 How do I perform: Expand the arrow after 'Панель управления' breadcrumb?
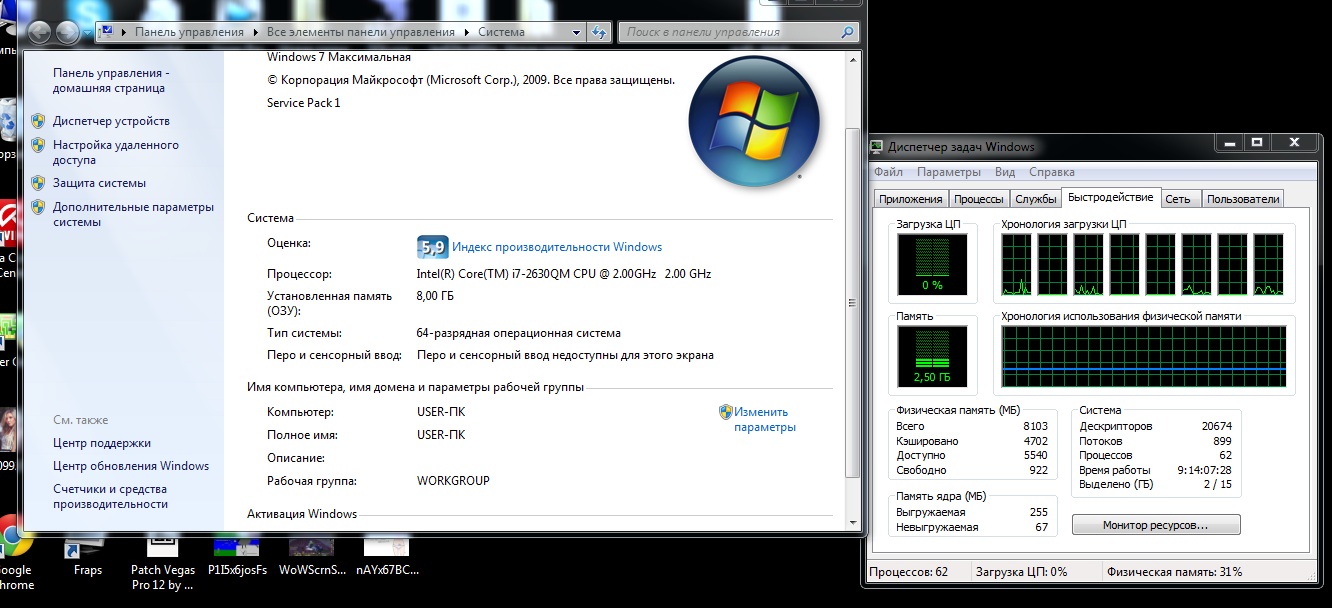[255, 32]
